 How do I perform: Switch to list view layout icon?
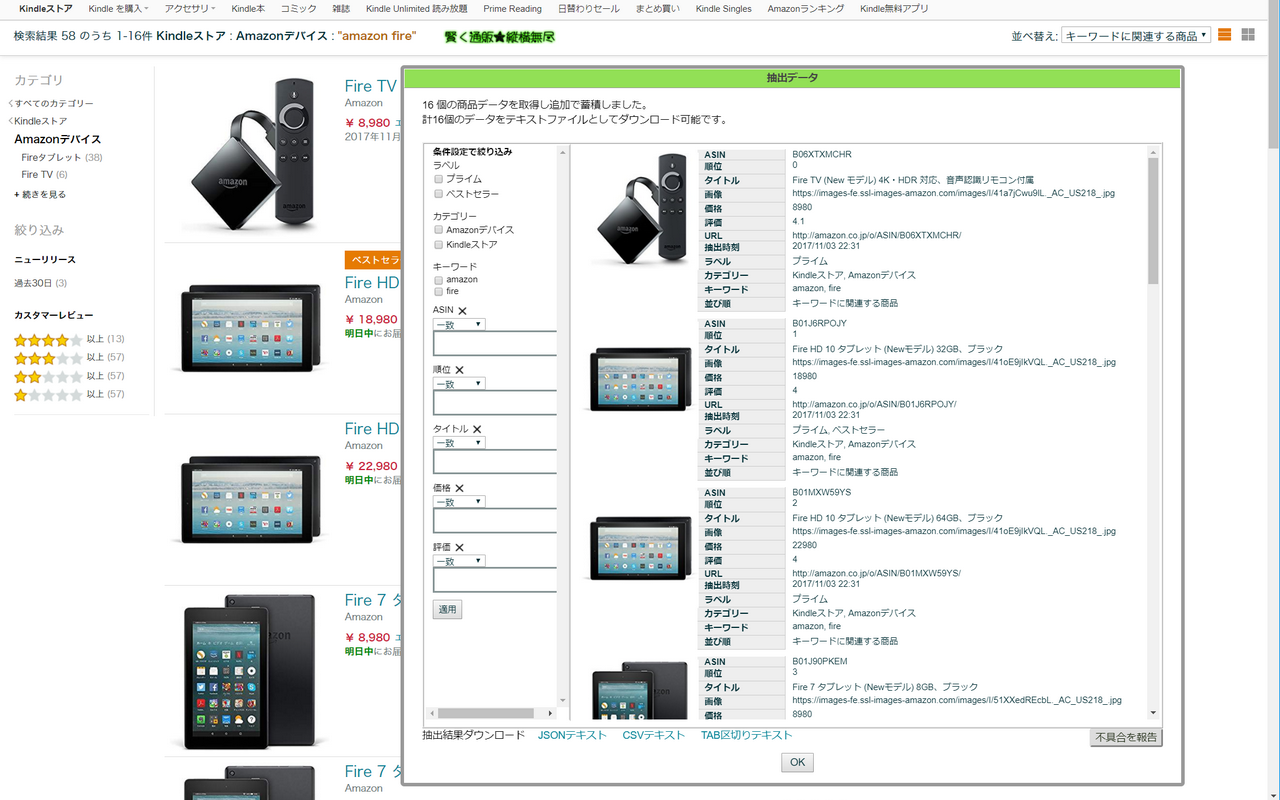(1224, 35)
